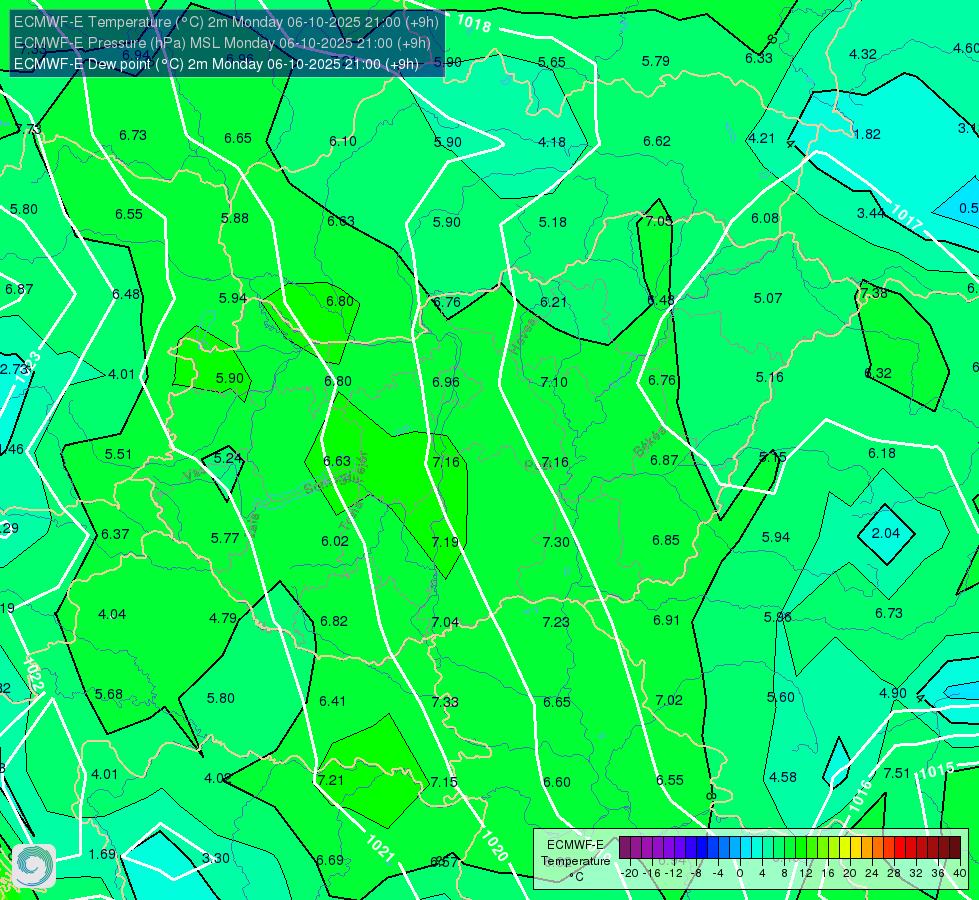Select the ECMWF-E Temperature 2m layer title

(x=226, y=22)
